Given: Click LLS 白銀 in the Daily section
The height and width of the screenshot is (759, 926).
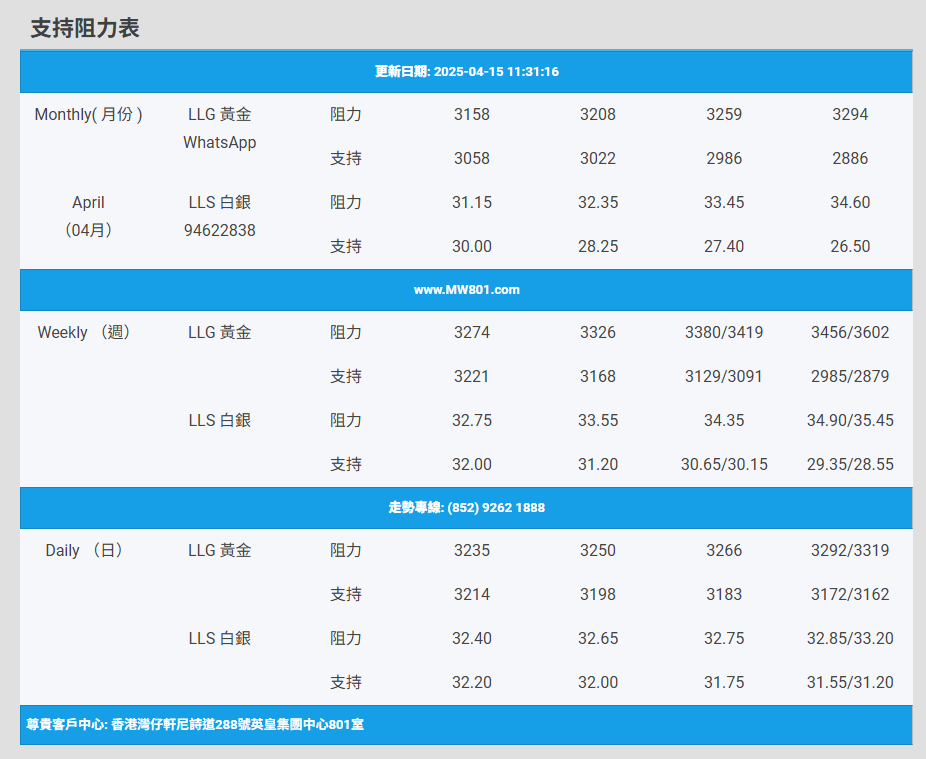Looking at the screenshot, I should pyautogui.click(x=220, y=638).
